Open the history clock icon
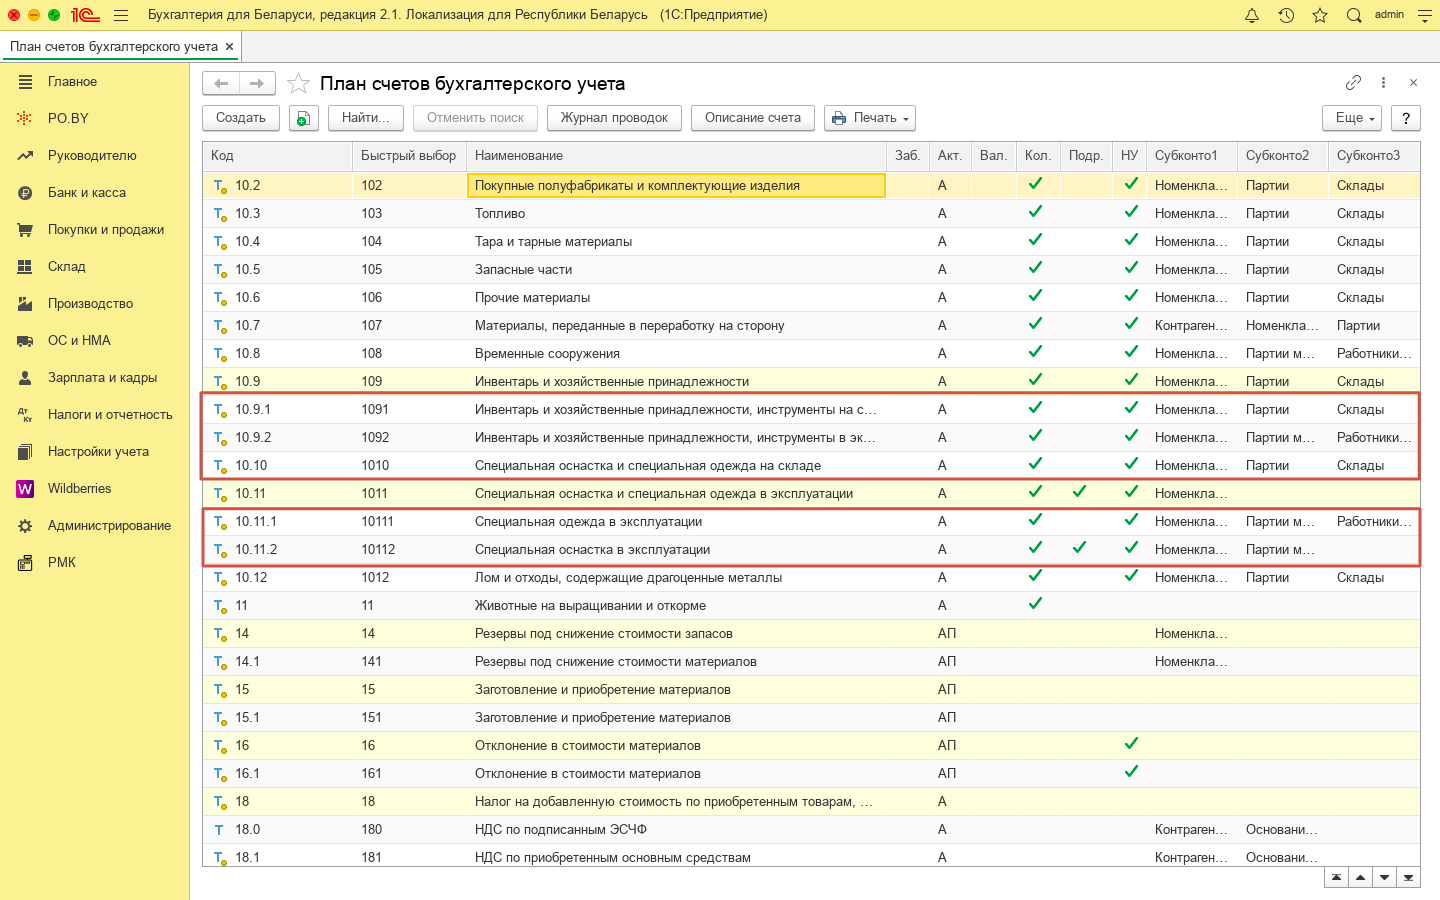 1286,15
